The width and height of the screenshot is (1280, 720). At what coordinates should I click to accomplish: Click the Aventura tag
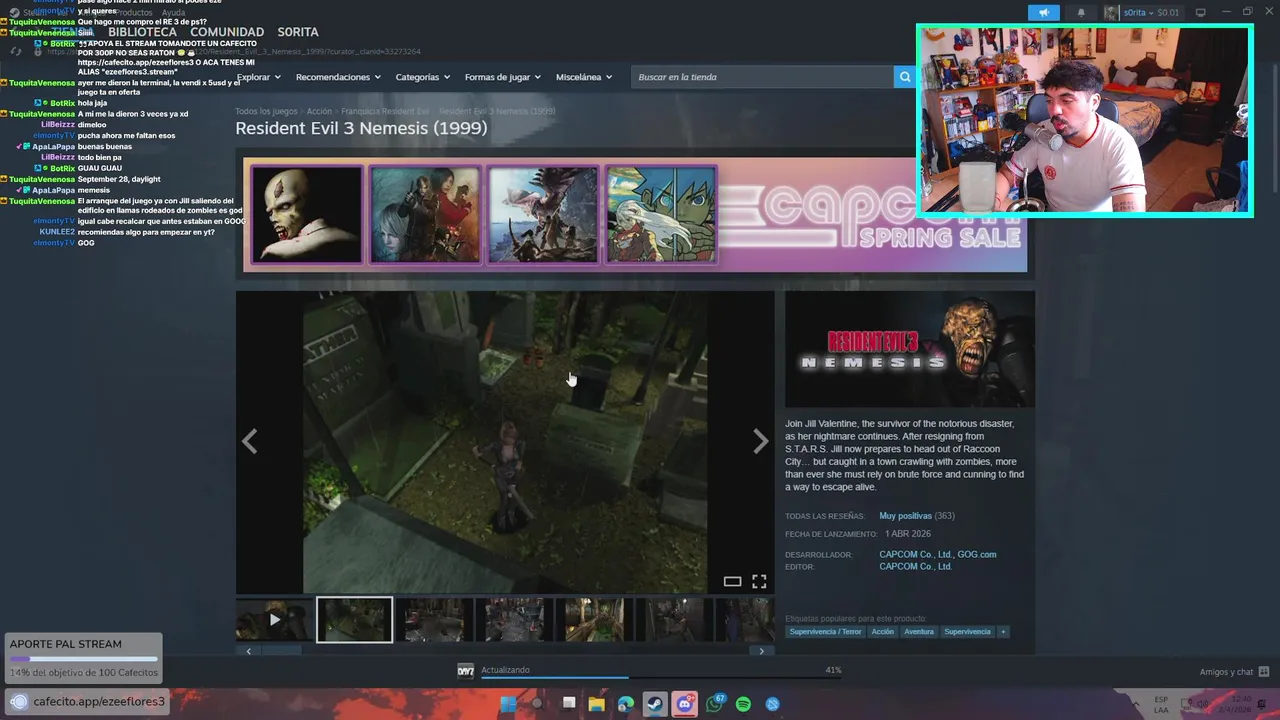[x=919, y=632]
